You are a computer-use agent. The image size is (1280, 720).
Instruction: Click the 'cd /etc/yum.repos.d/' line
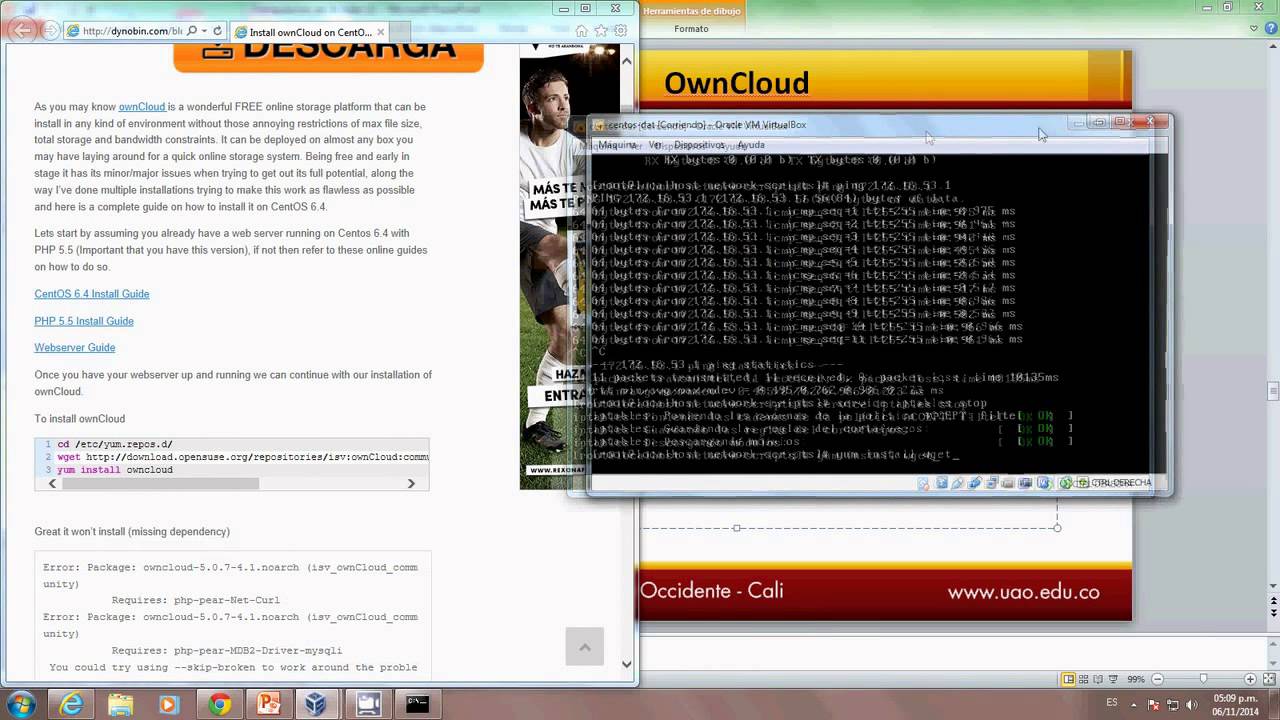(x=115, y=444)
